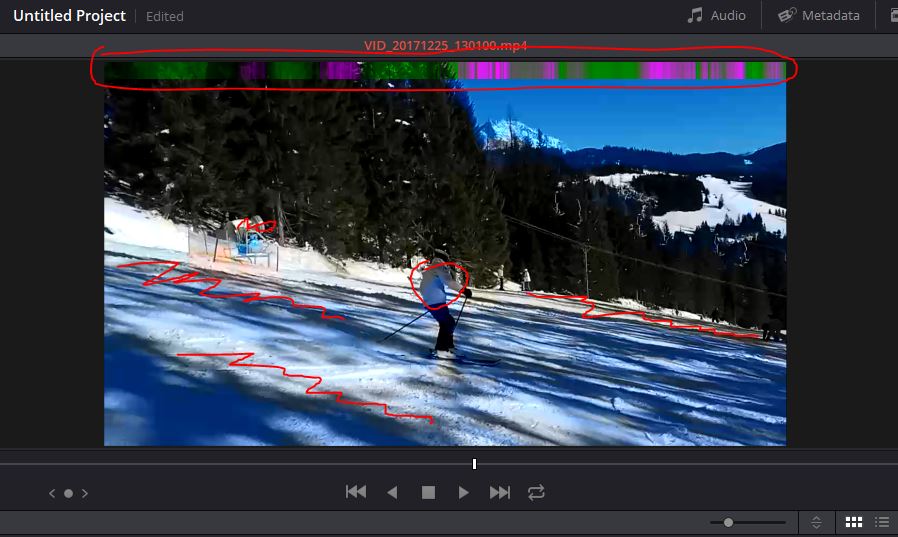898x537 pixels.
Task: Switch to thumbnail grid view
Action: click(x=854, y=522)
